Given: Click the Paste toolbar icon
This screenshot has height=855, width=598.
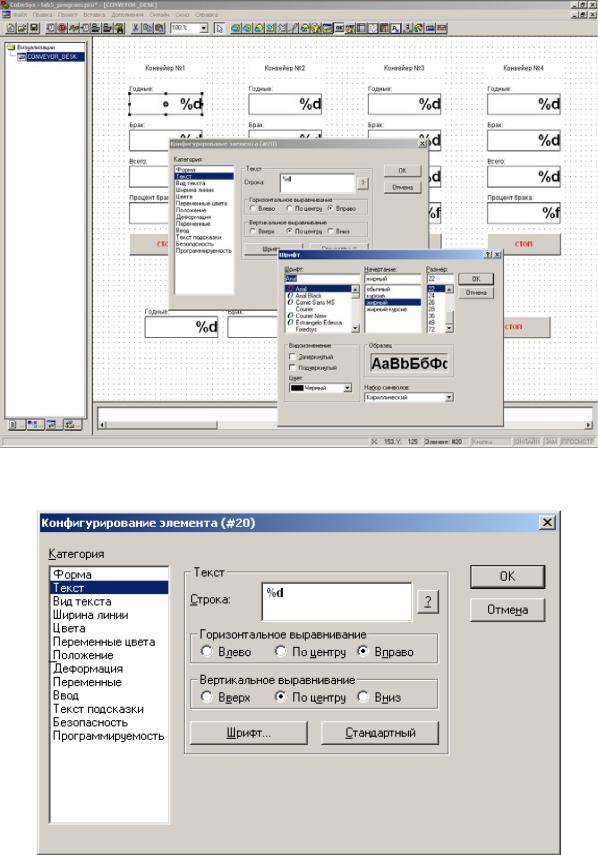Looking at the screenshot, I should point(159,28).
